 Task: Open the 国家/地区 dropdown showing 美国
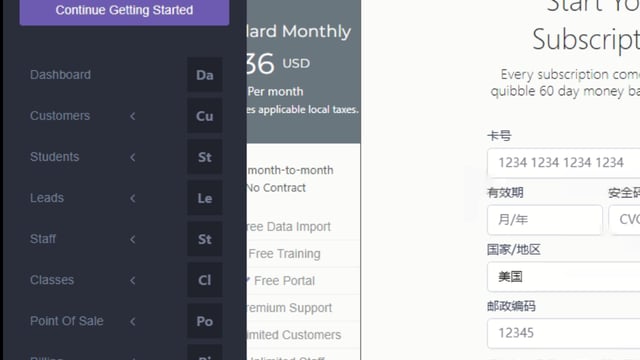[x=564, y=277]
